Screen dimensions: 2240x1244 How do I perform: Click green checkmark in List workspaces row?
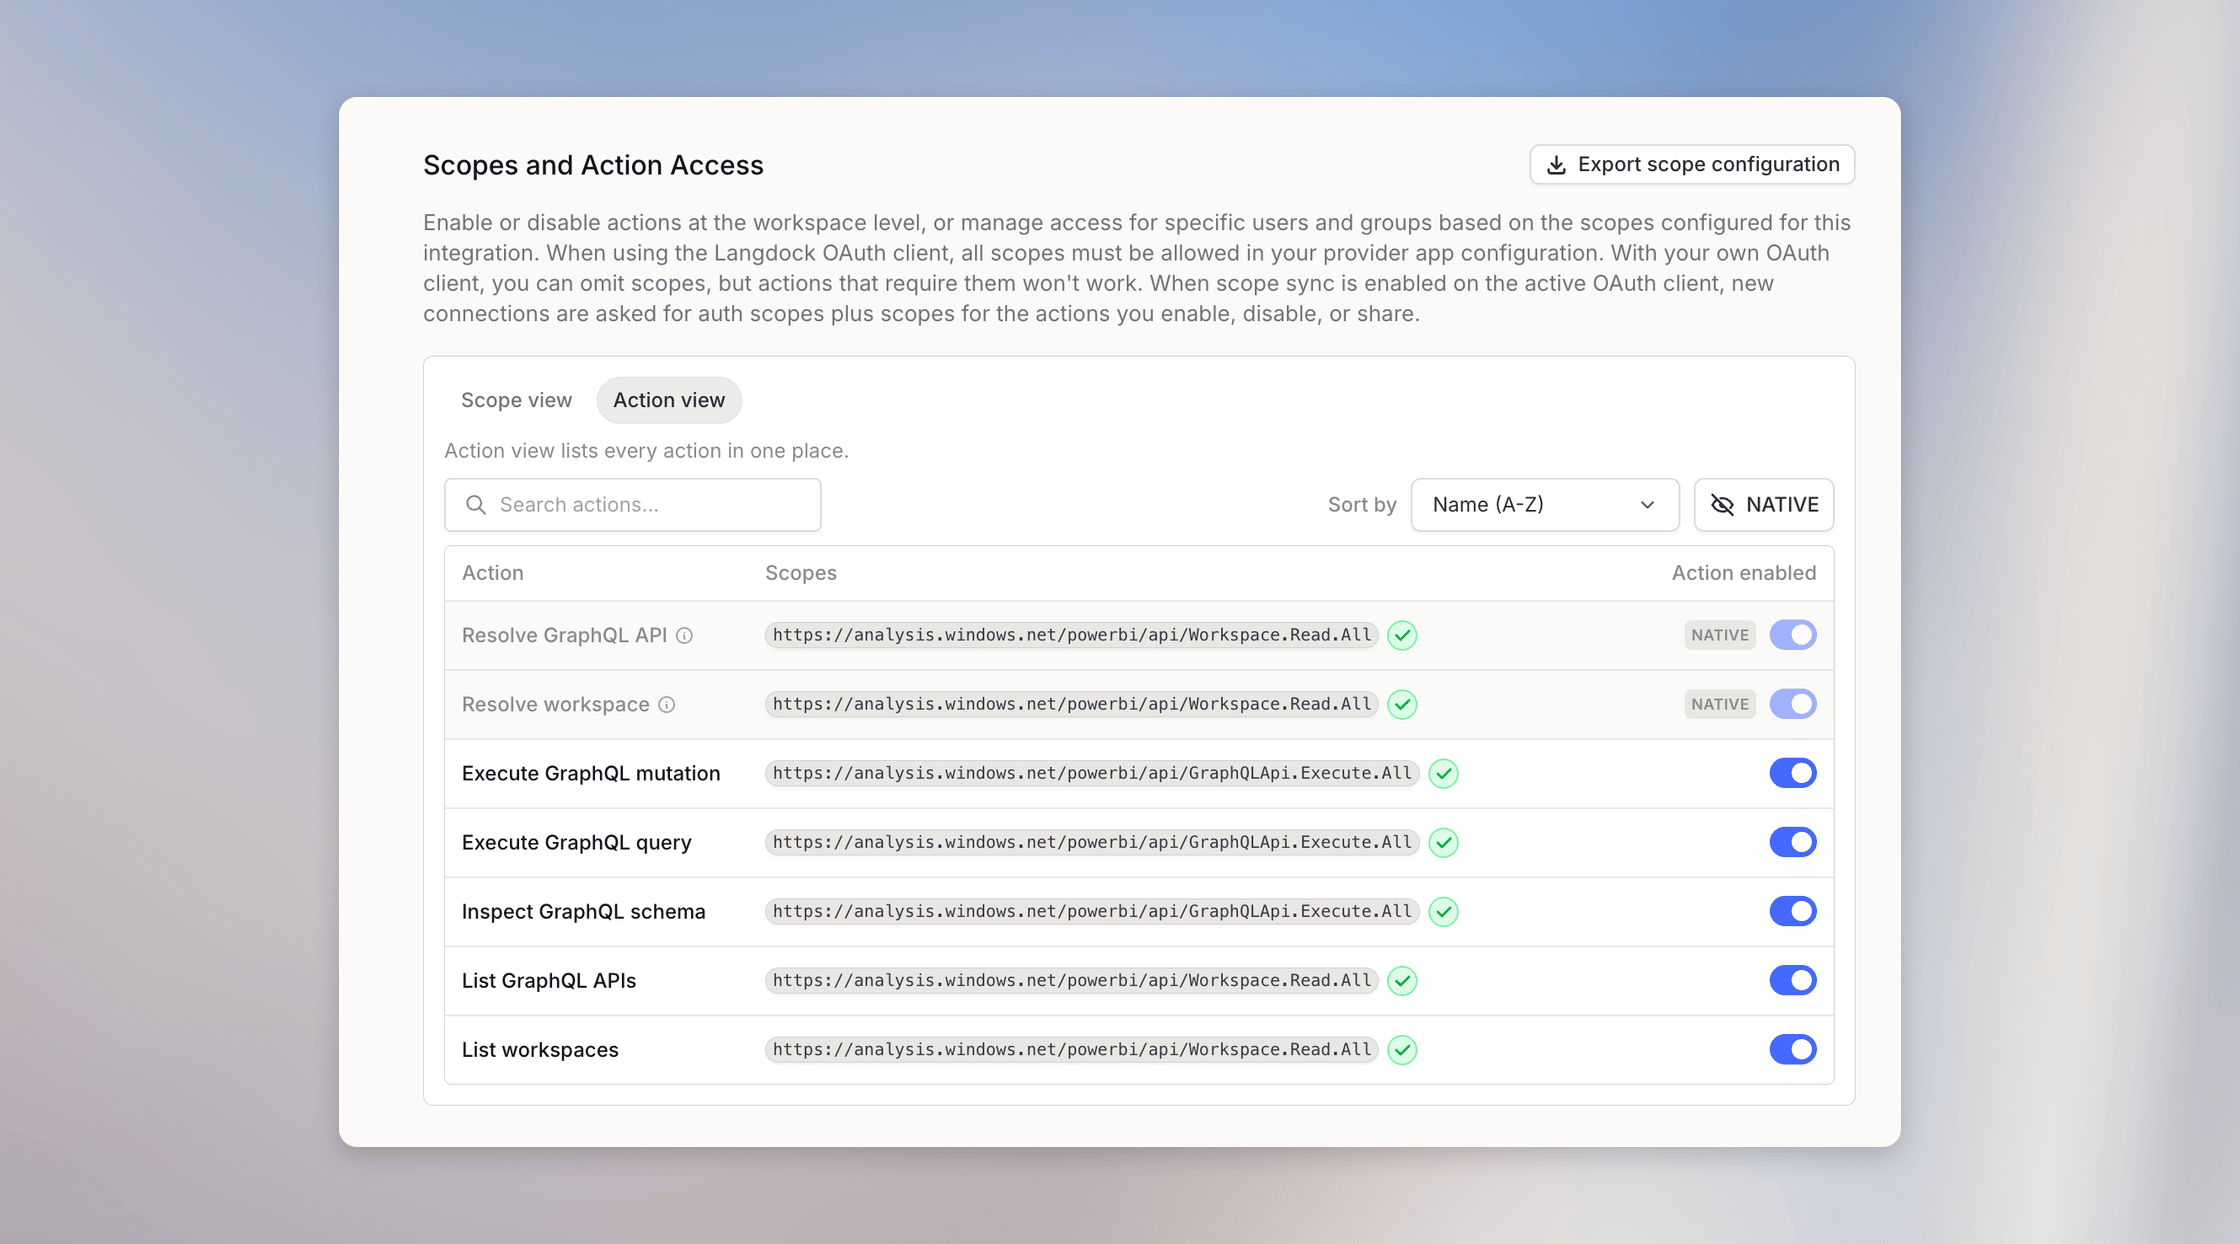tap(1402, 1050)
